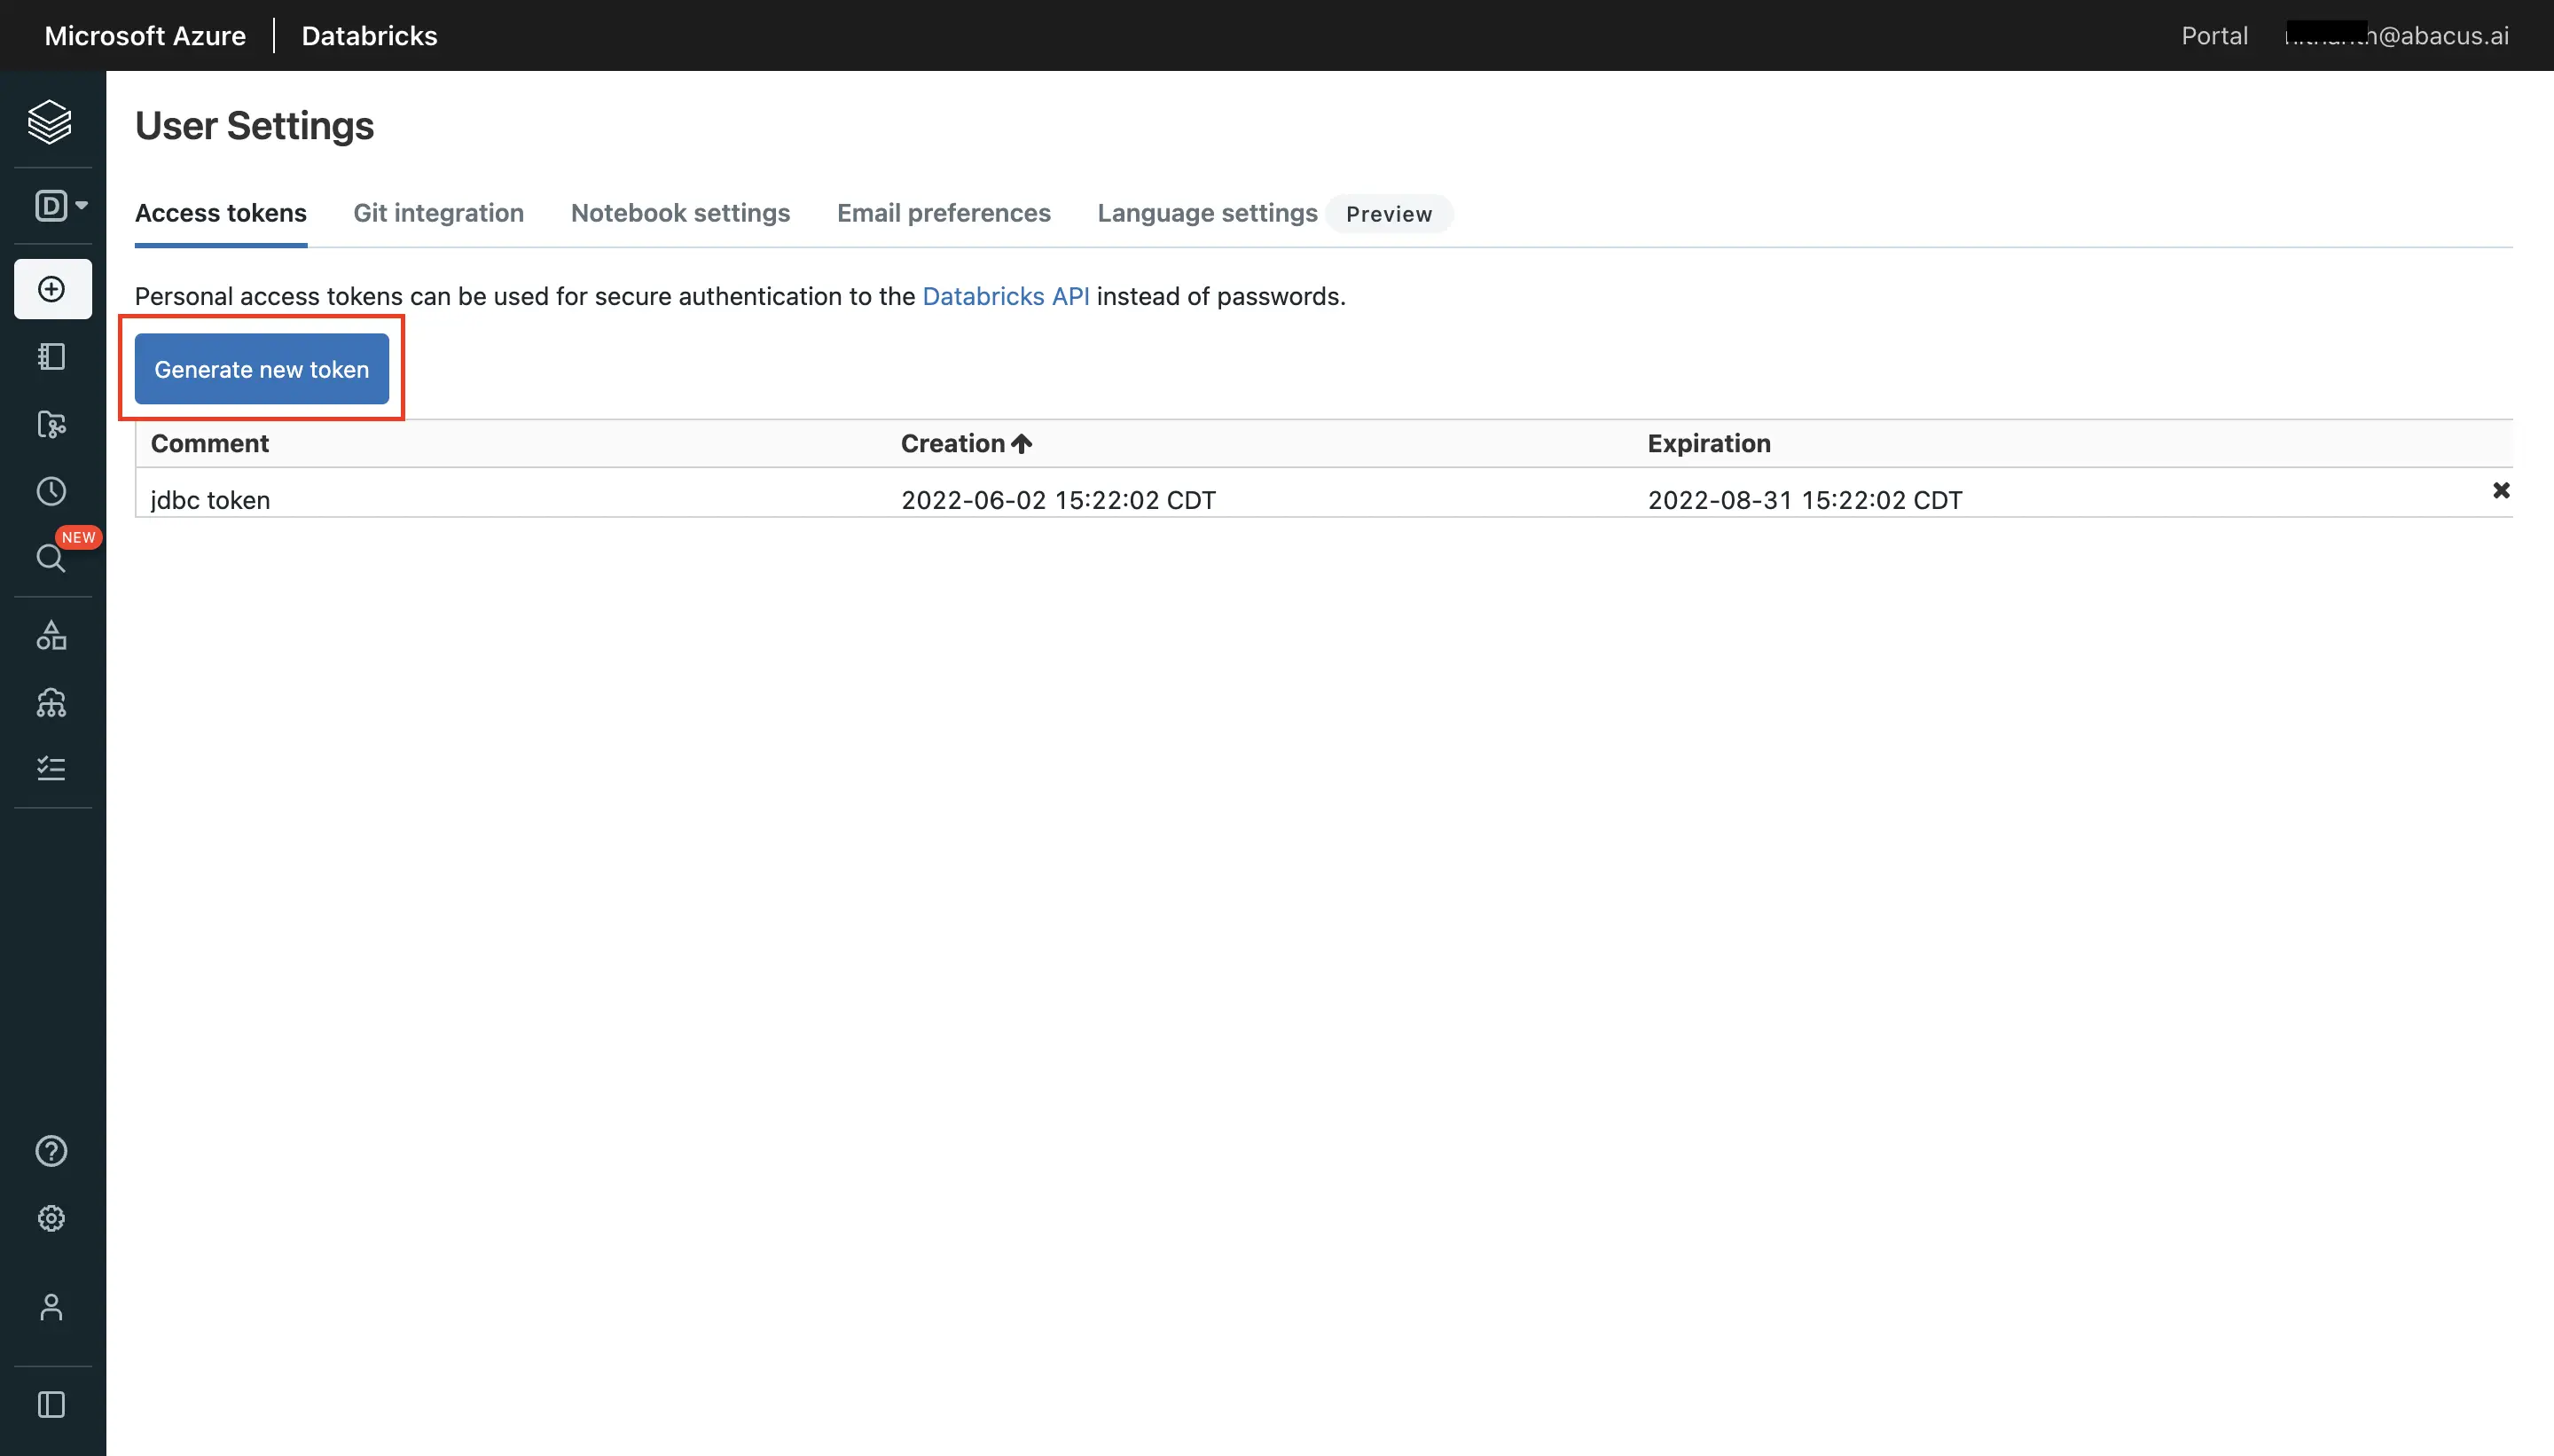Screen dimensions: 2554x1456
Task: Revoke the jdbc token with the X
Action: tap(2500, 490)
